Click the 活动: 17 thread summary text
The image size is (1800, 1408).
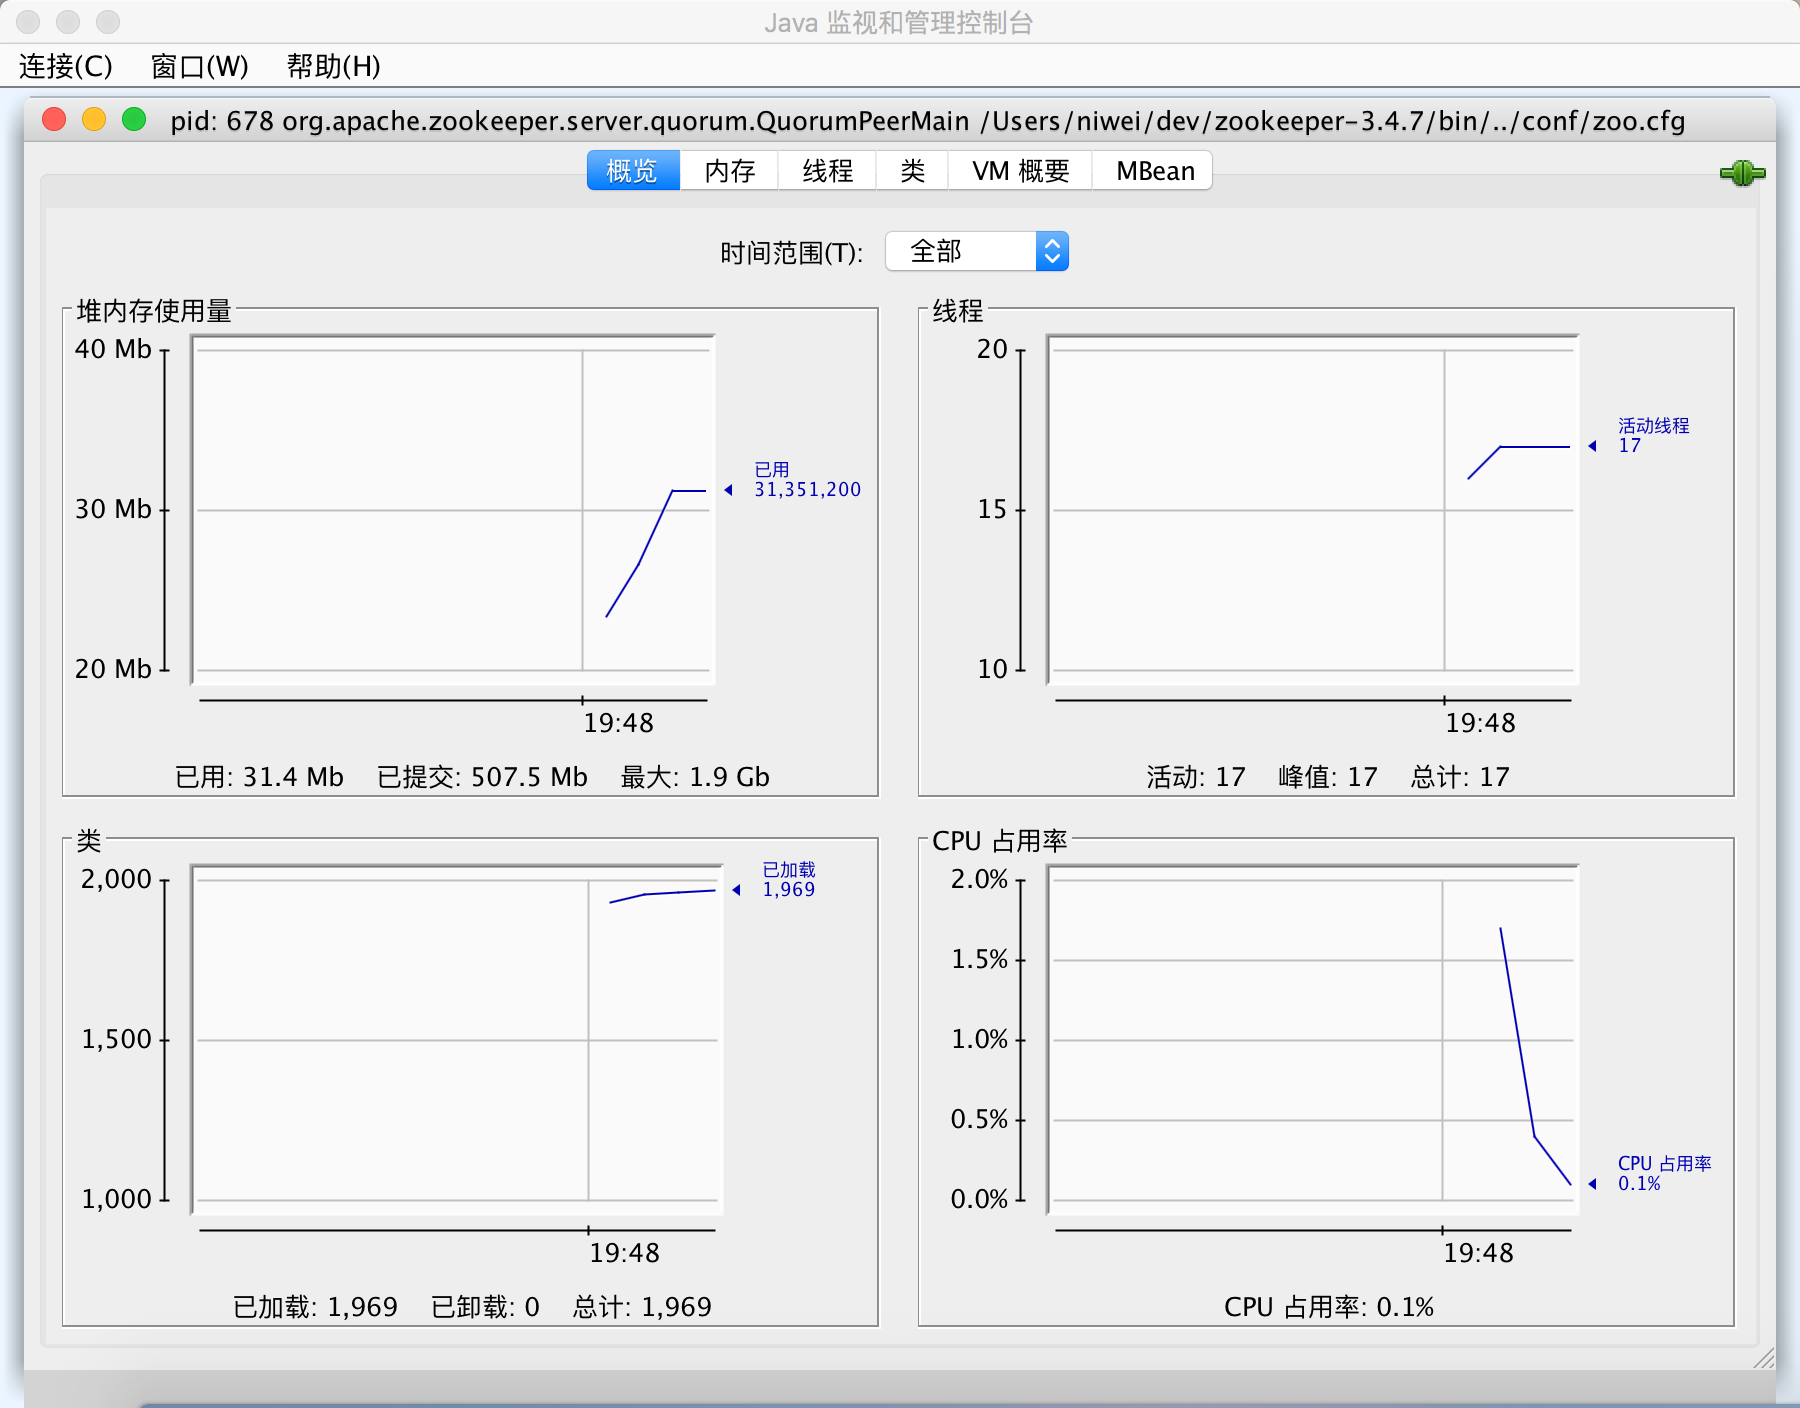tap(1196, 777)
